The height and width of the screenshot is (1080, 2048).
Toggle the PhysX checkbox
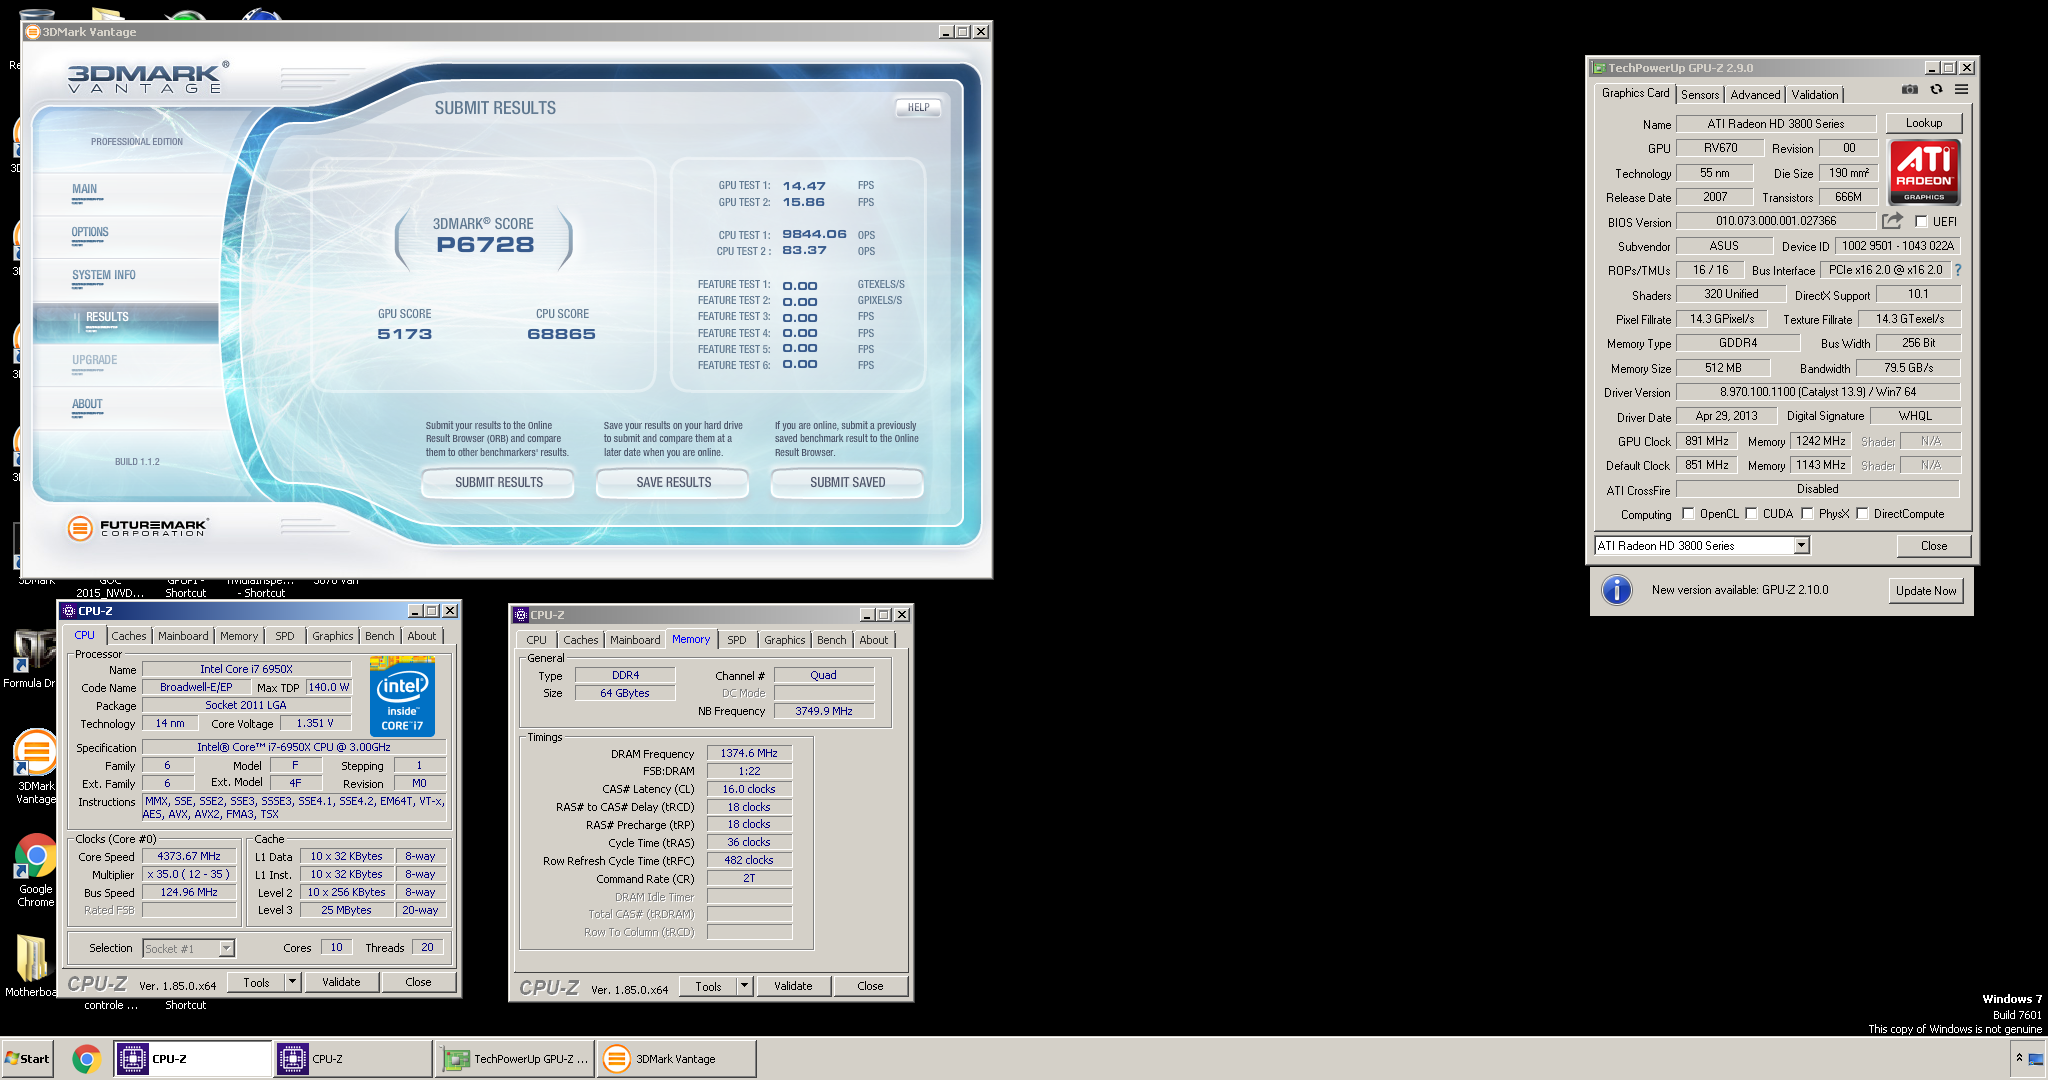(1807, 514)
